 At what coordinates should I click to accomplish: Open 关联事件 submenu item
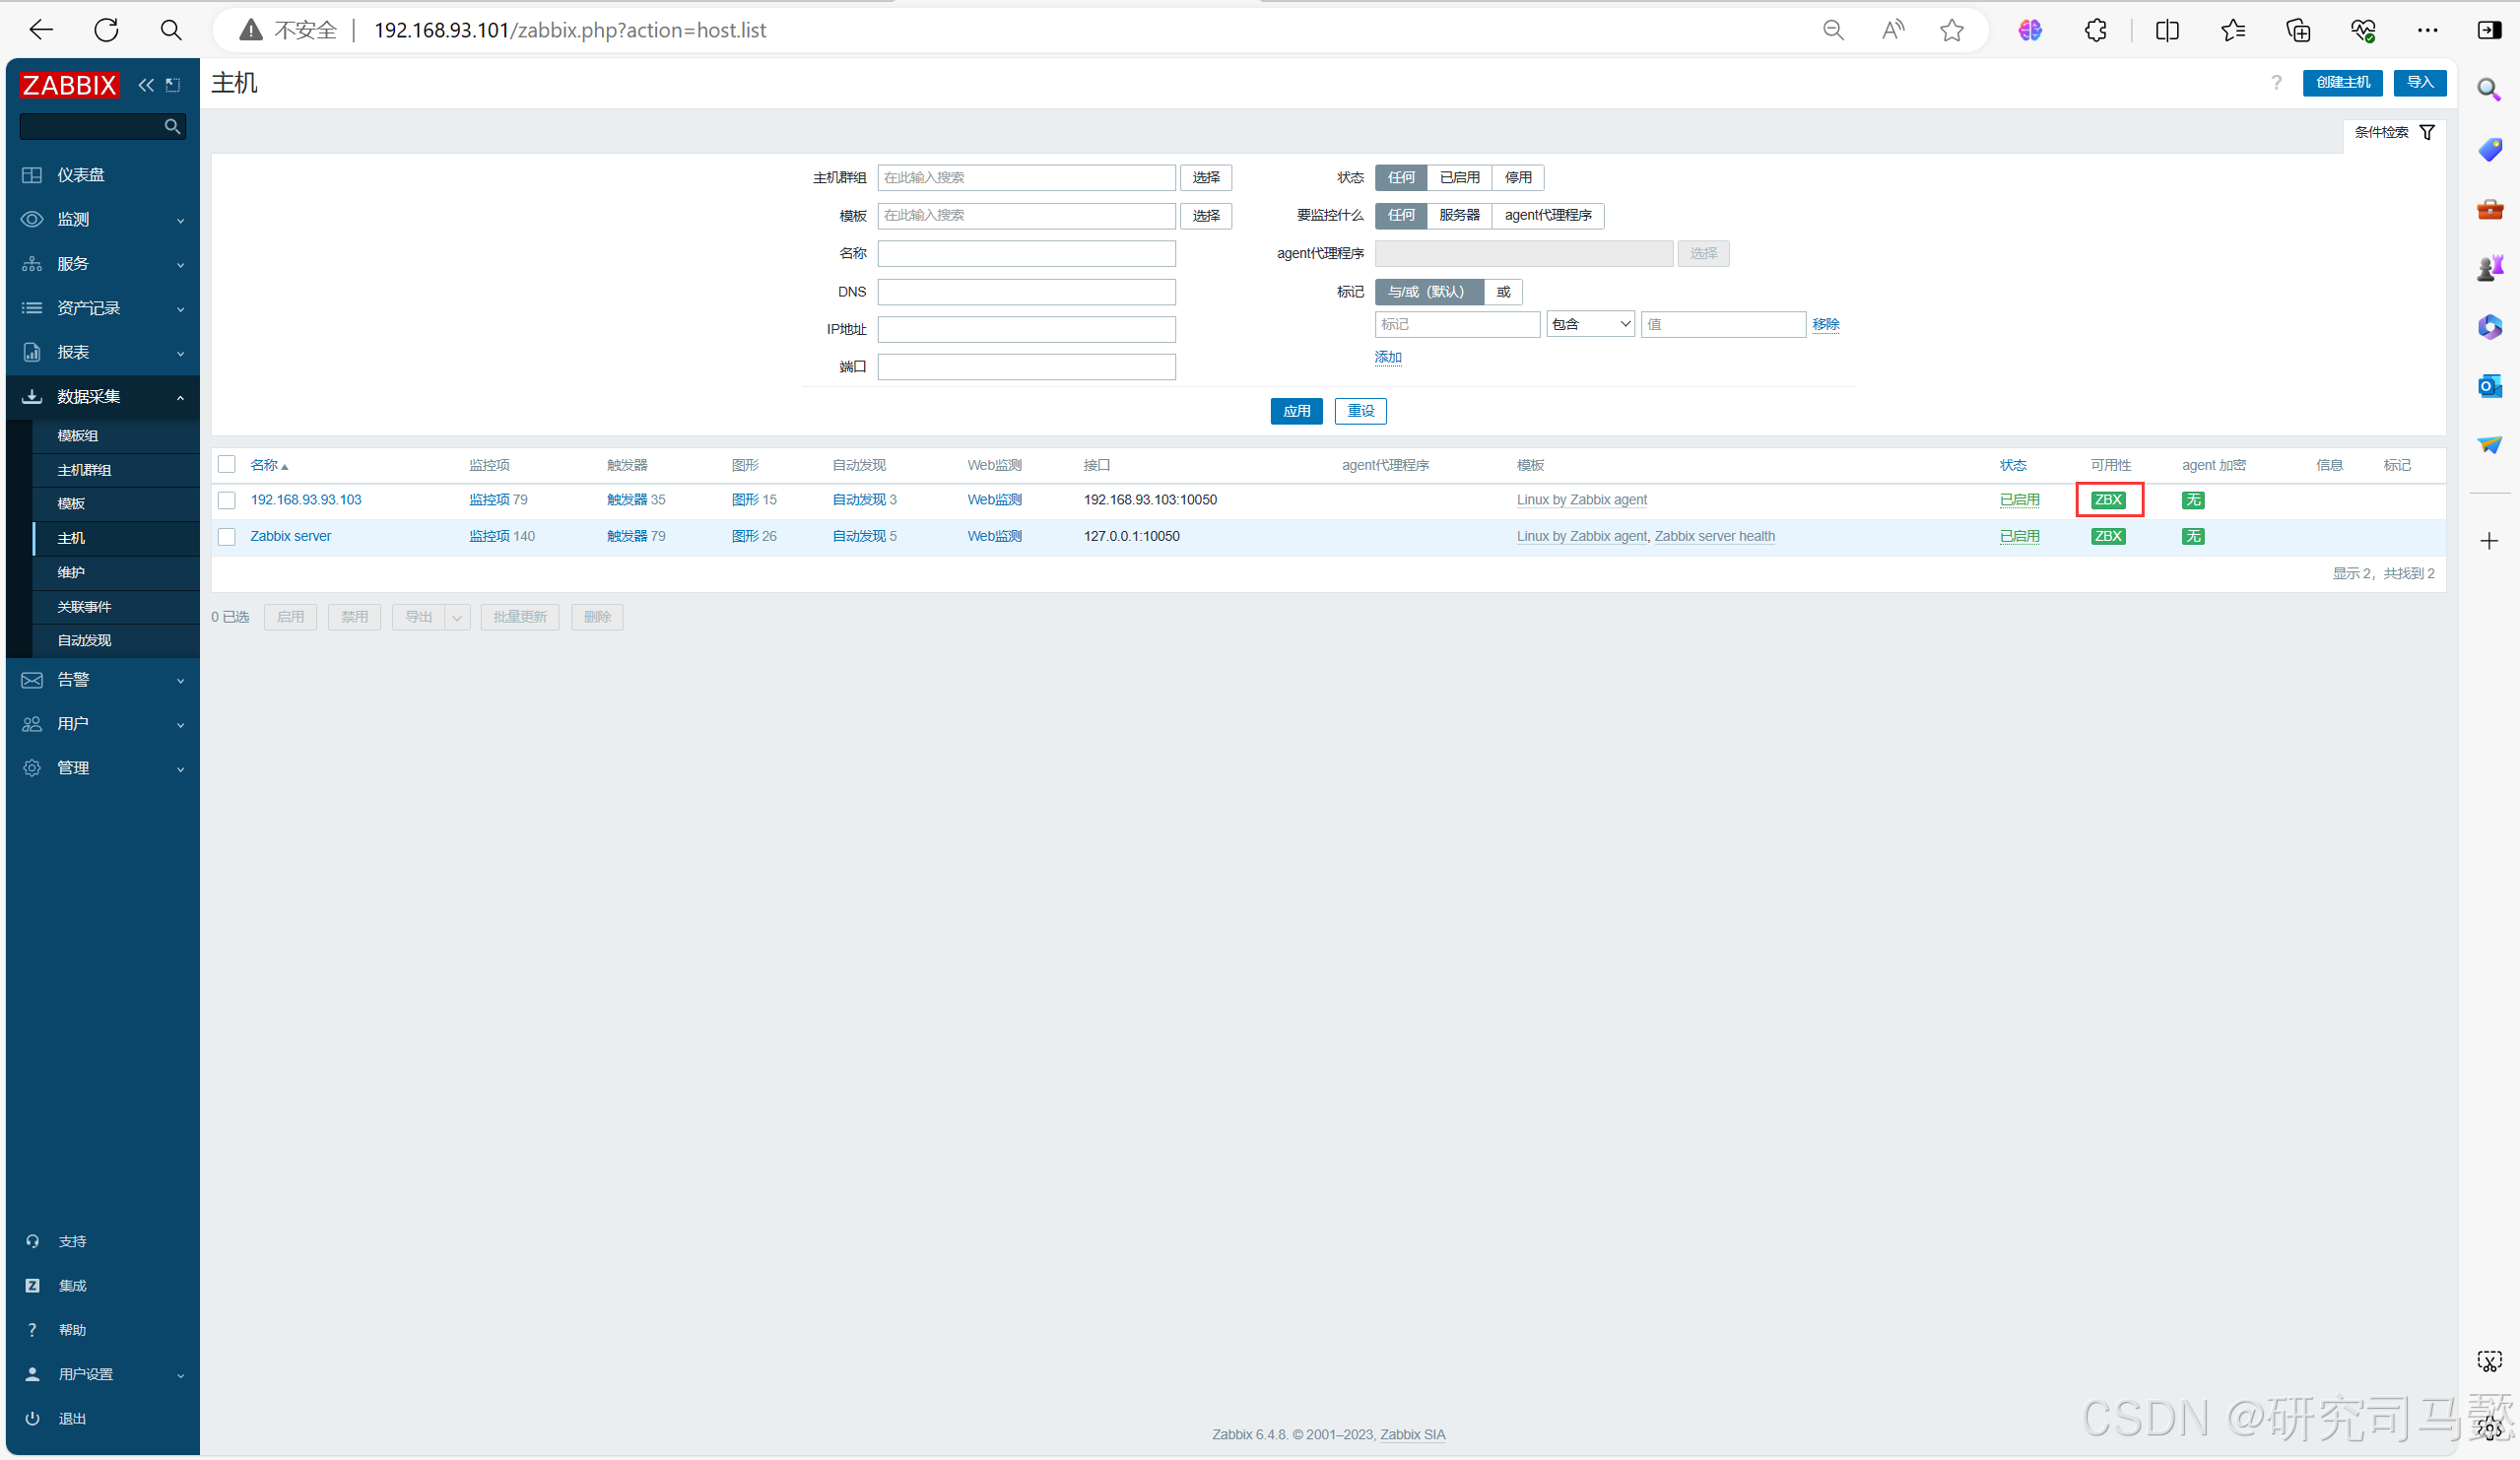coord(116,607)
